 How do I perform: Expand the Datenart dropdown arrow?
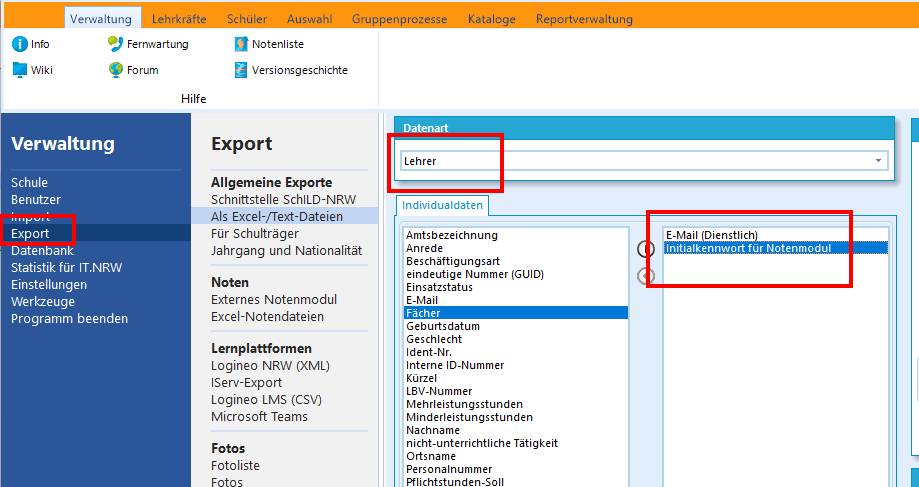pyautogui.click(x=878, y=161)
